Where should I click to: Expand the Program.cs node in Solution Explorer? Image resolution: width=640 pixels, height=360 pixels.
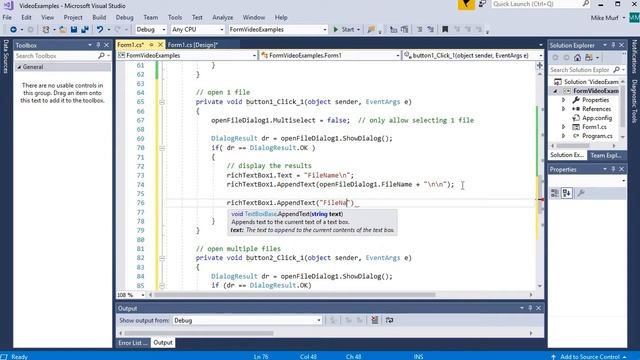click(564, 136)
